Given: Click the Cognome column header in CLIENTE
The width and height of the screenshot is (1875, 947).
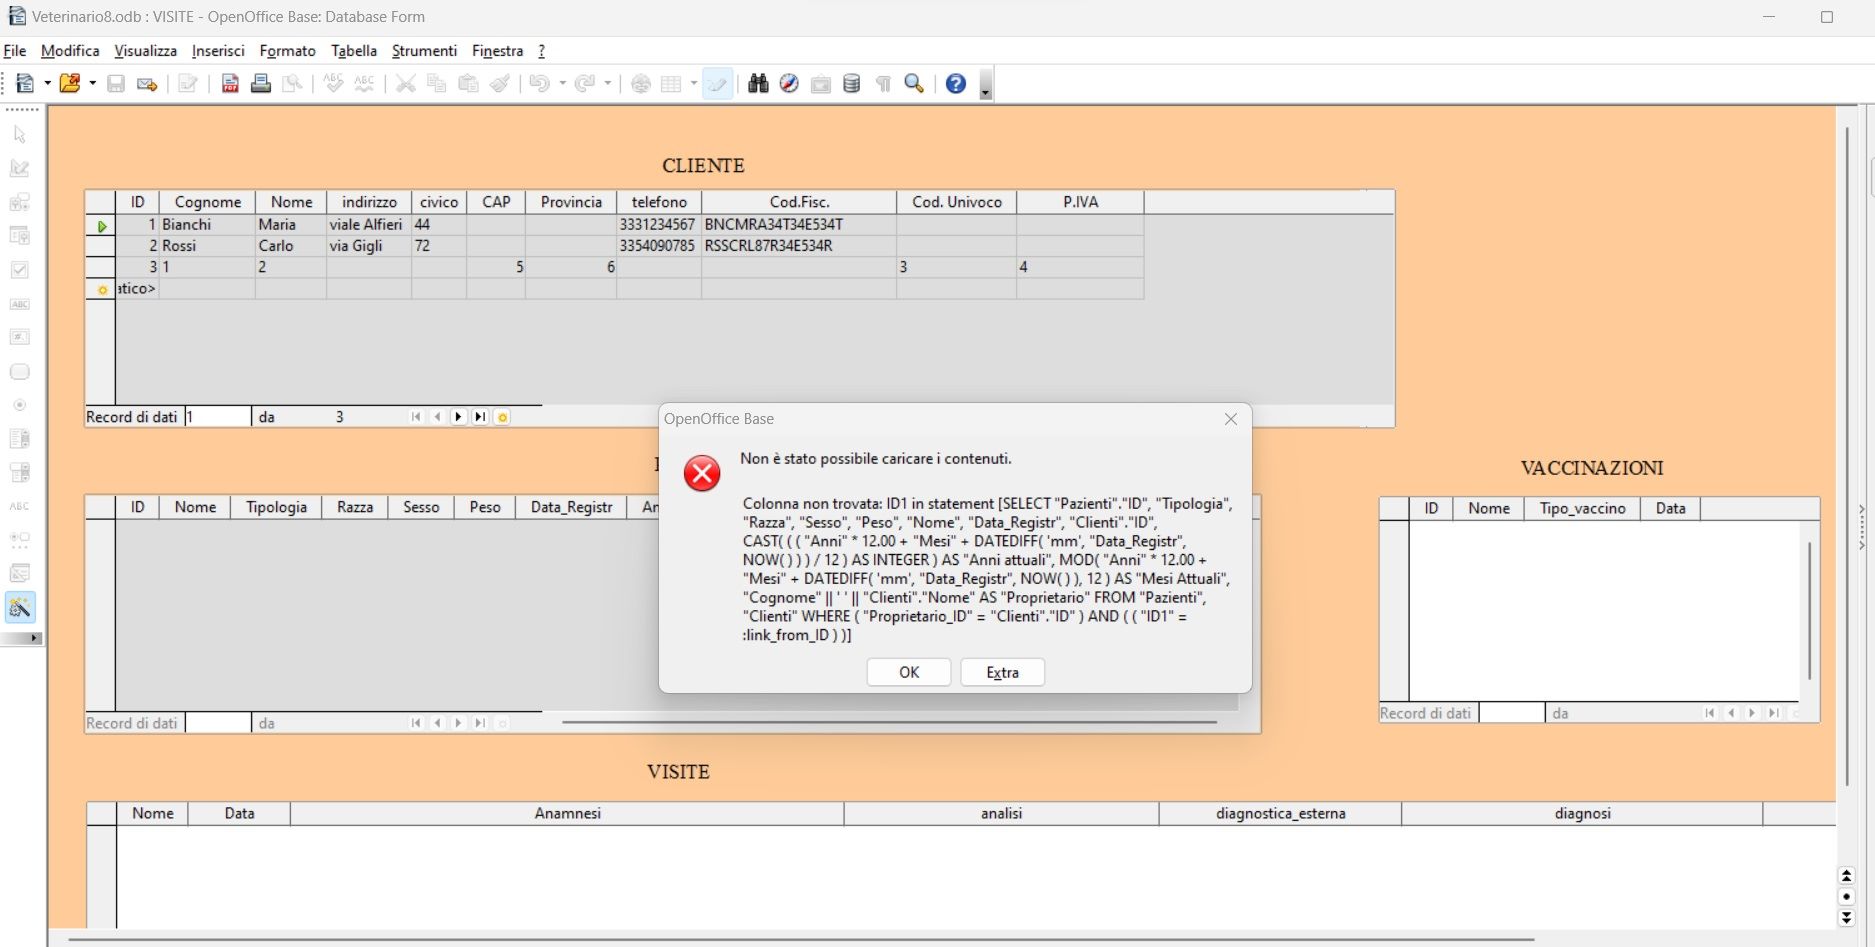Looking at the screenshot, I should pyautogui.click(x=208, y=202).
